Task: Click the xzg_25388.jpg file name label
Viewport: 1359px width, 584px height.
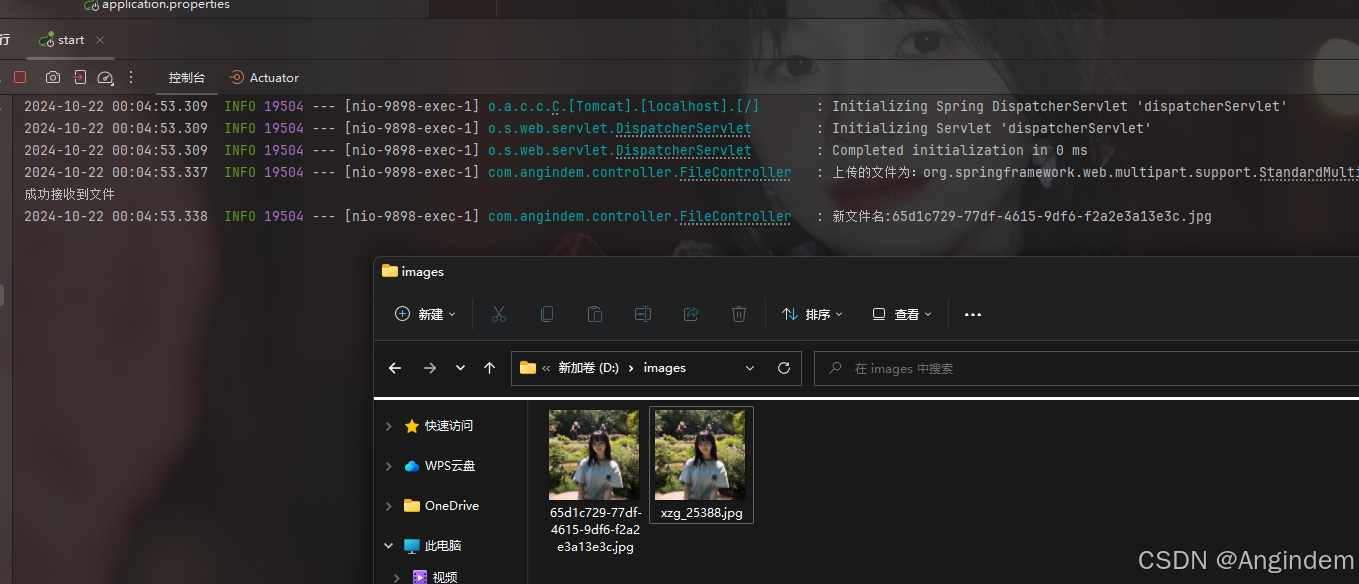Action: [x=702, y=513]
